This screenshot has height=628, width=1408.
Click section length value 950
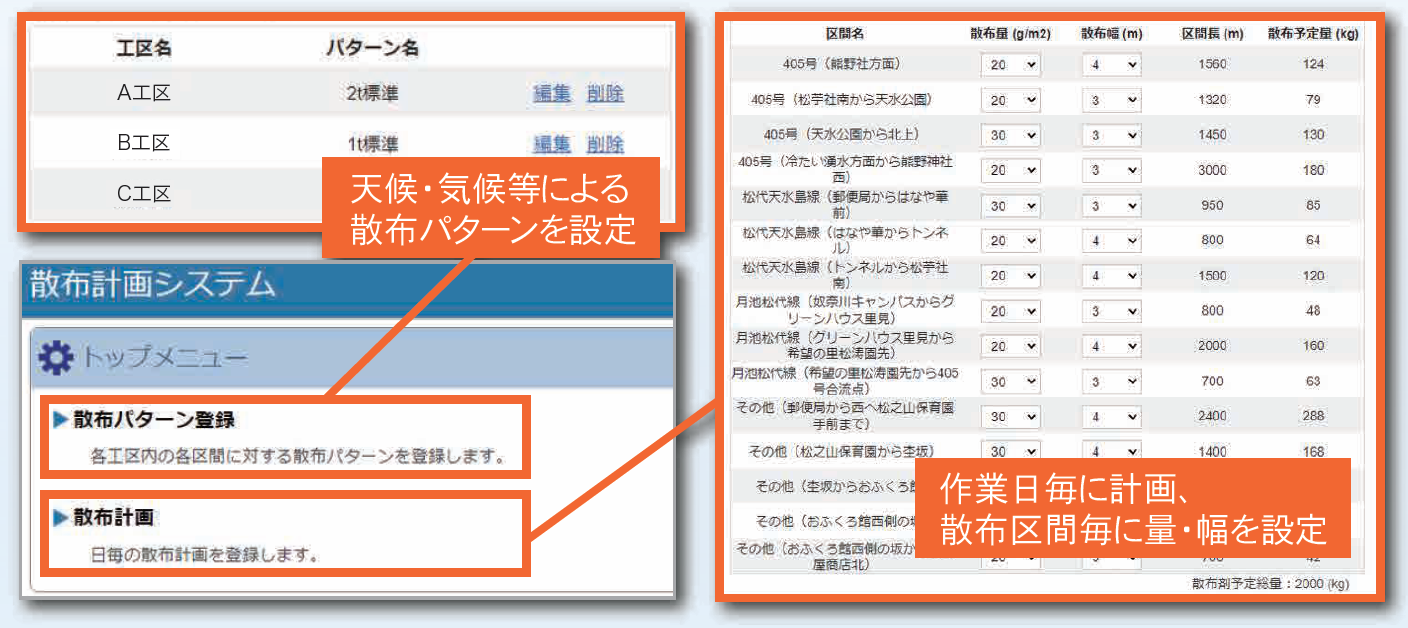(x=1212, y=206)
